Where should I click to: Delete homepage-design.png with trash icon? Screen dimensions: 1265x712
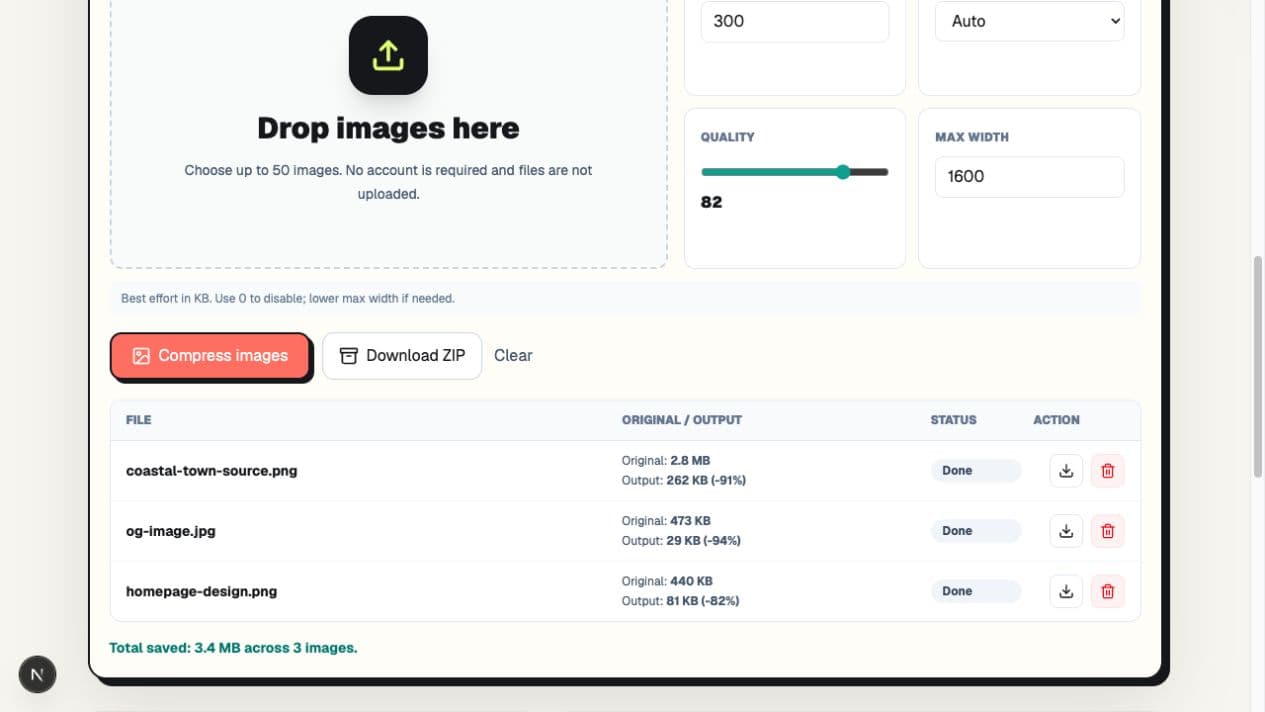pos(1107,591)
